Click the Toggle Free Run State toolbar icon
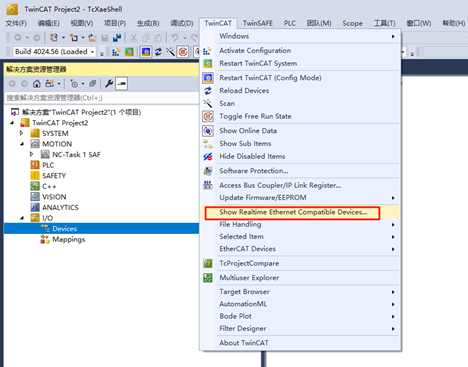468x367 pixels. point(183,52)
